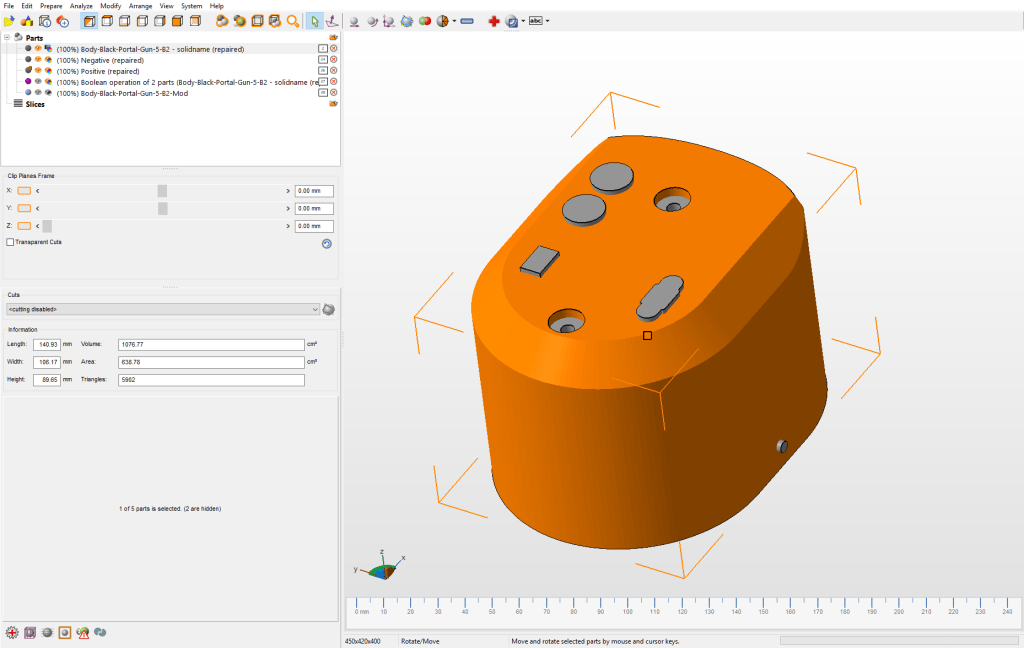This screenshot has height=648, width=1024.
Task: Click the Y clip plane slider handle
Action: click(162, 208)
